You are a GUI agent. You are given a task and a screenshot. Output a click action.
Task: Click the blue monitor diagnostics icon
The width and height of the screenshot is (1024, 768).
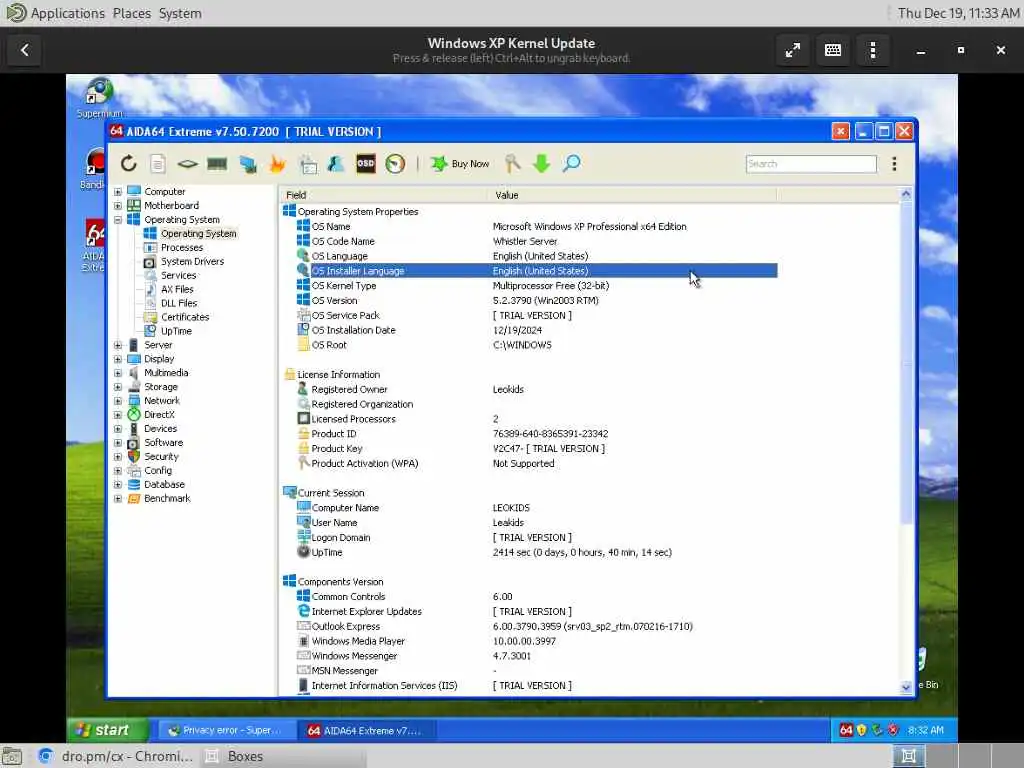pyautogui.click(x=248, y=163)
